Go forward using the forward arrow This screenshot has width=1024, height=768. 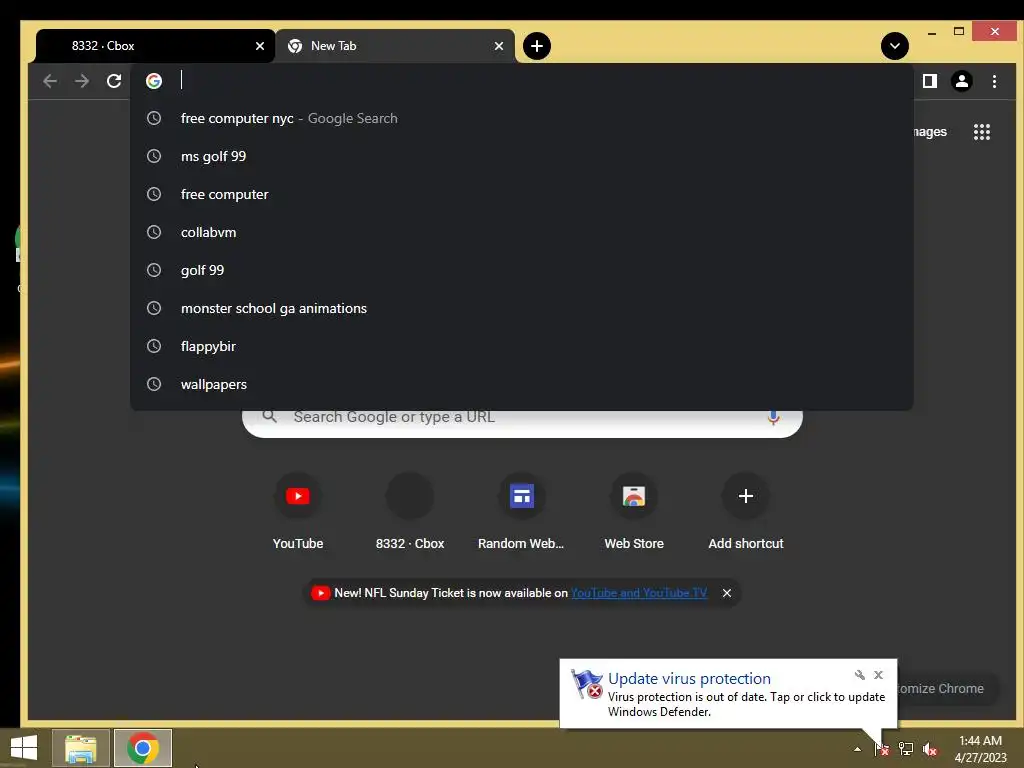82,81
